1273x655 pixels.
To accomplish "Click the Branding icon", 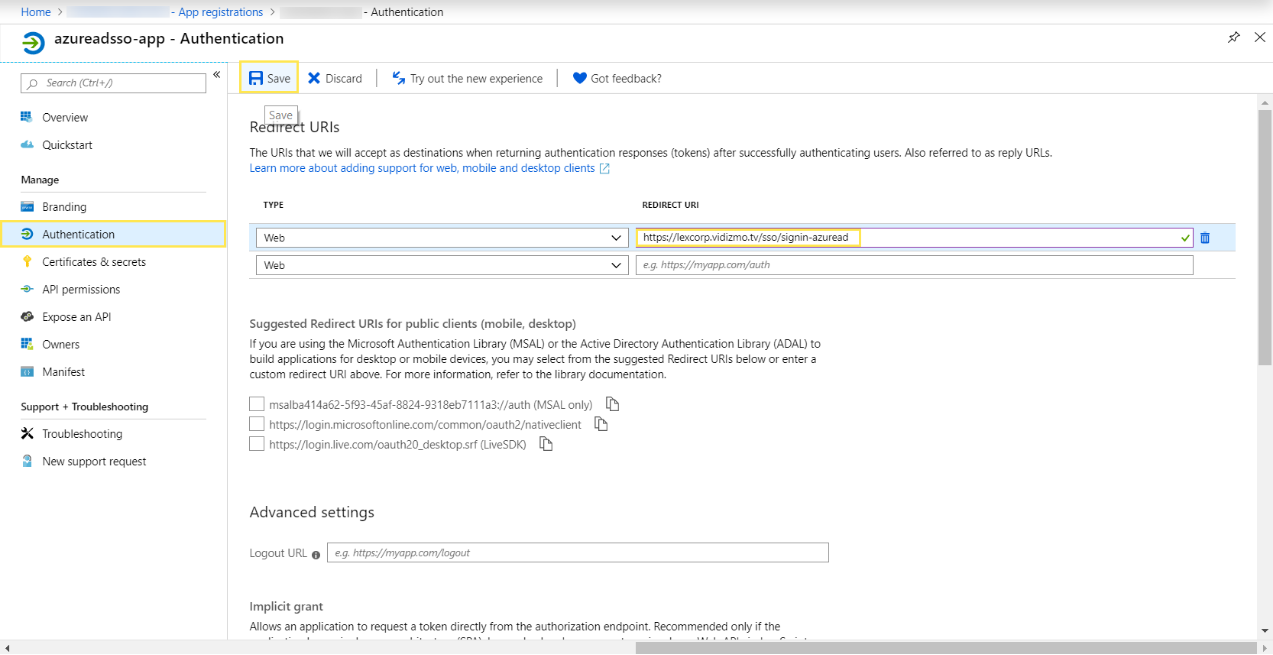I will click(27, 207).
